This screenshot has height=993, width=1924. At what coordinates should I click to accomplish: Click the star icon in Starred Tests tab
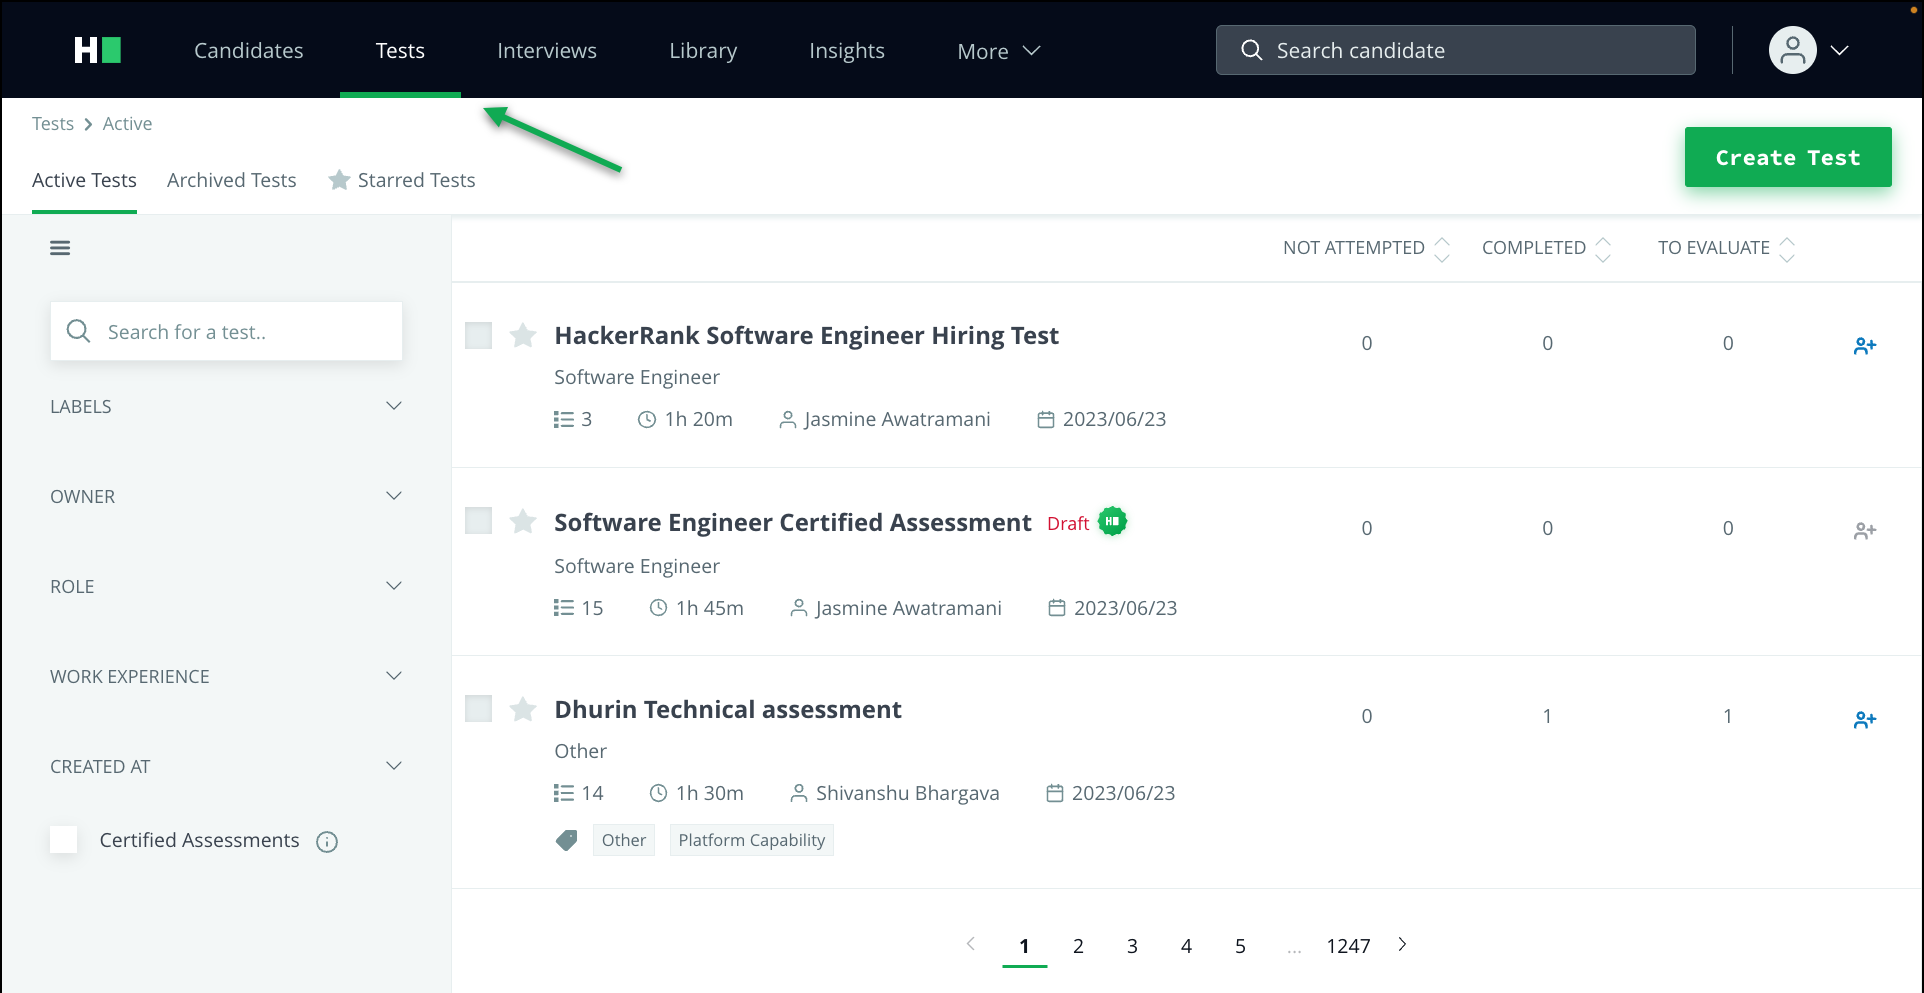339,180
